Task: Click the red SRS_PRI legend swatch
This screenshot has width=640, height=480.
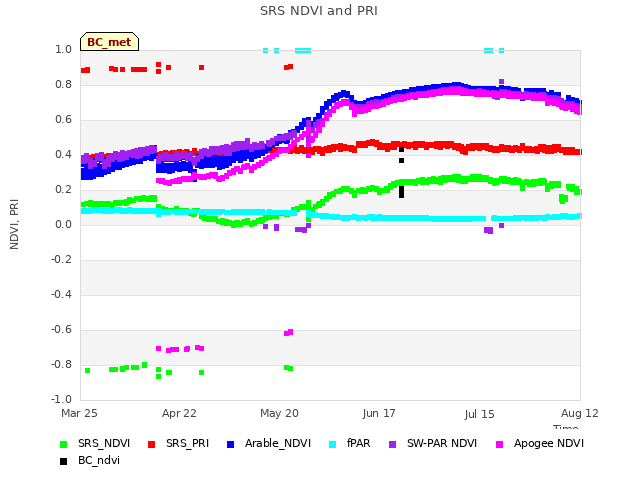Action: tap(151, 444)
